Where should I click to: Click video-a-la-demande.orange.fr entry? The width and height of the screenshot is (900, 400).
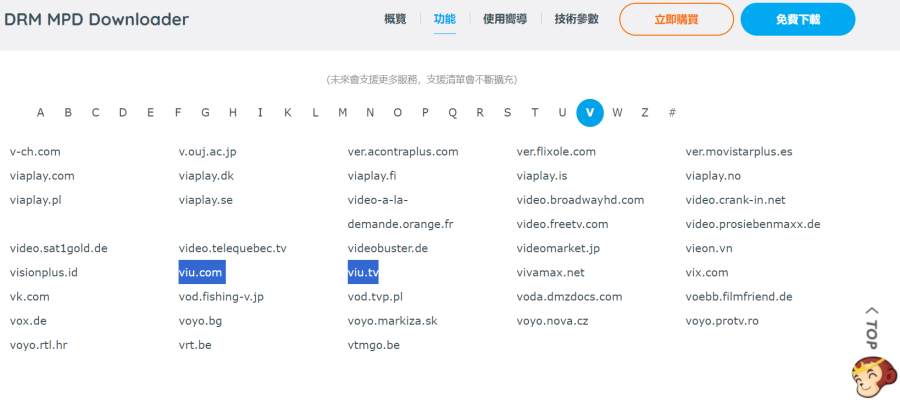pyautogui.click(x=400, y=212)
